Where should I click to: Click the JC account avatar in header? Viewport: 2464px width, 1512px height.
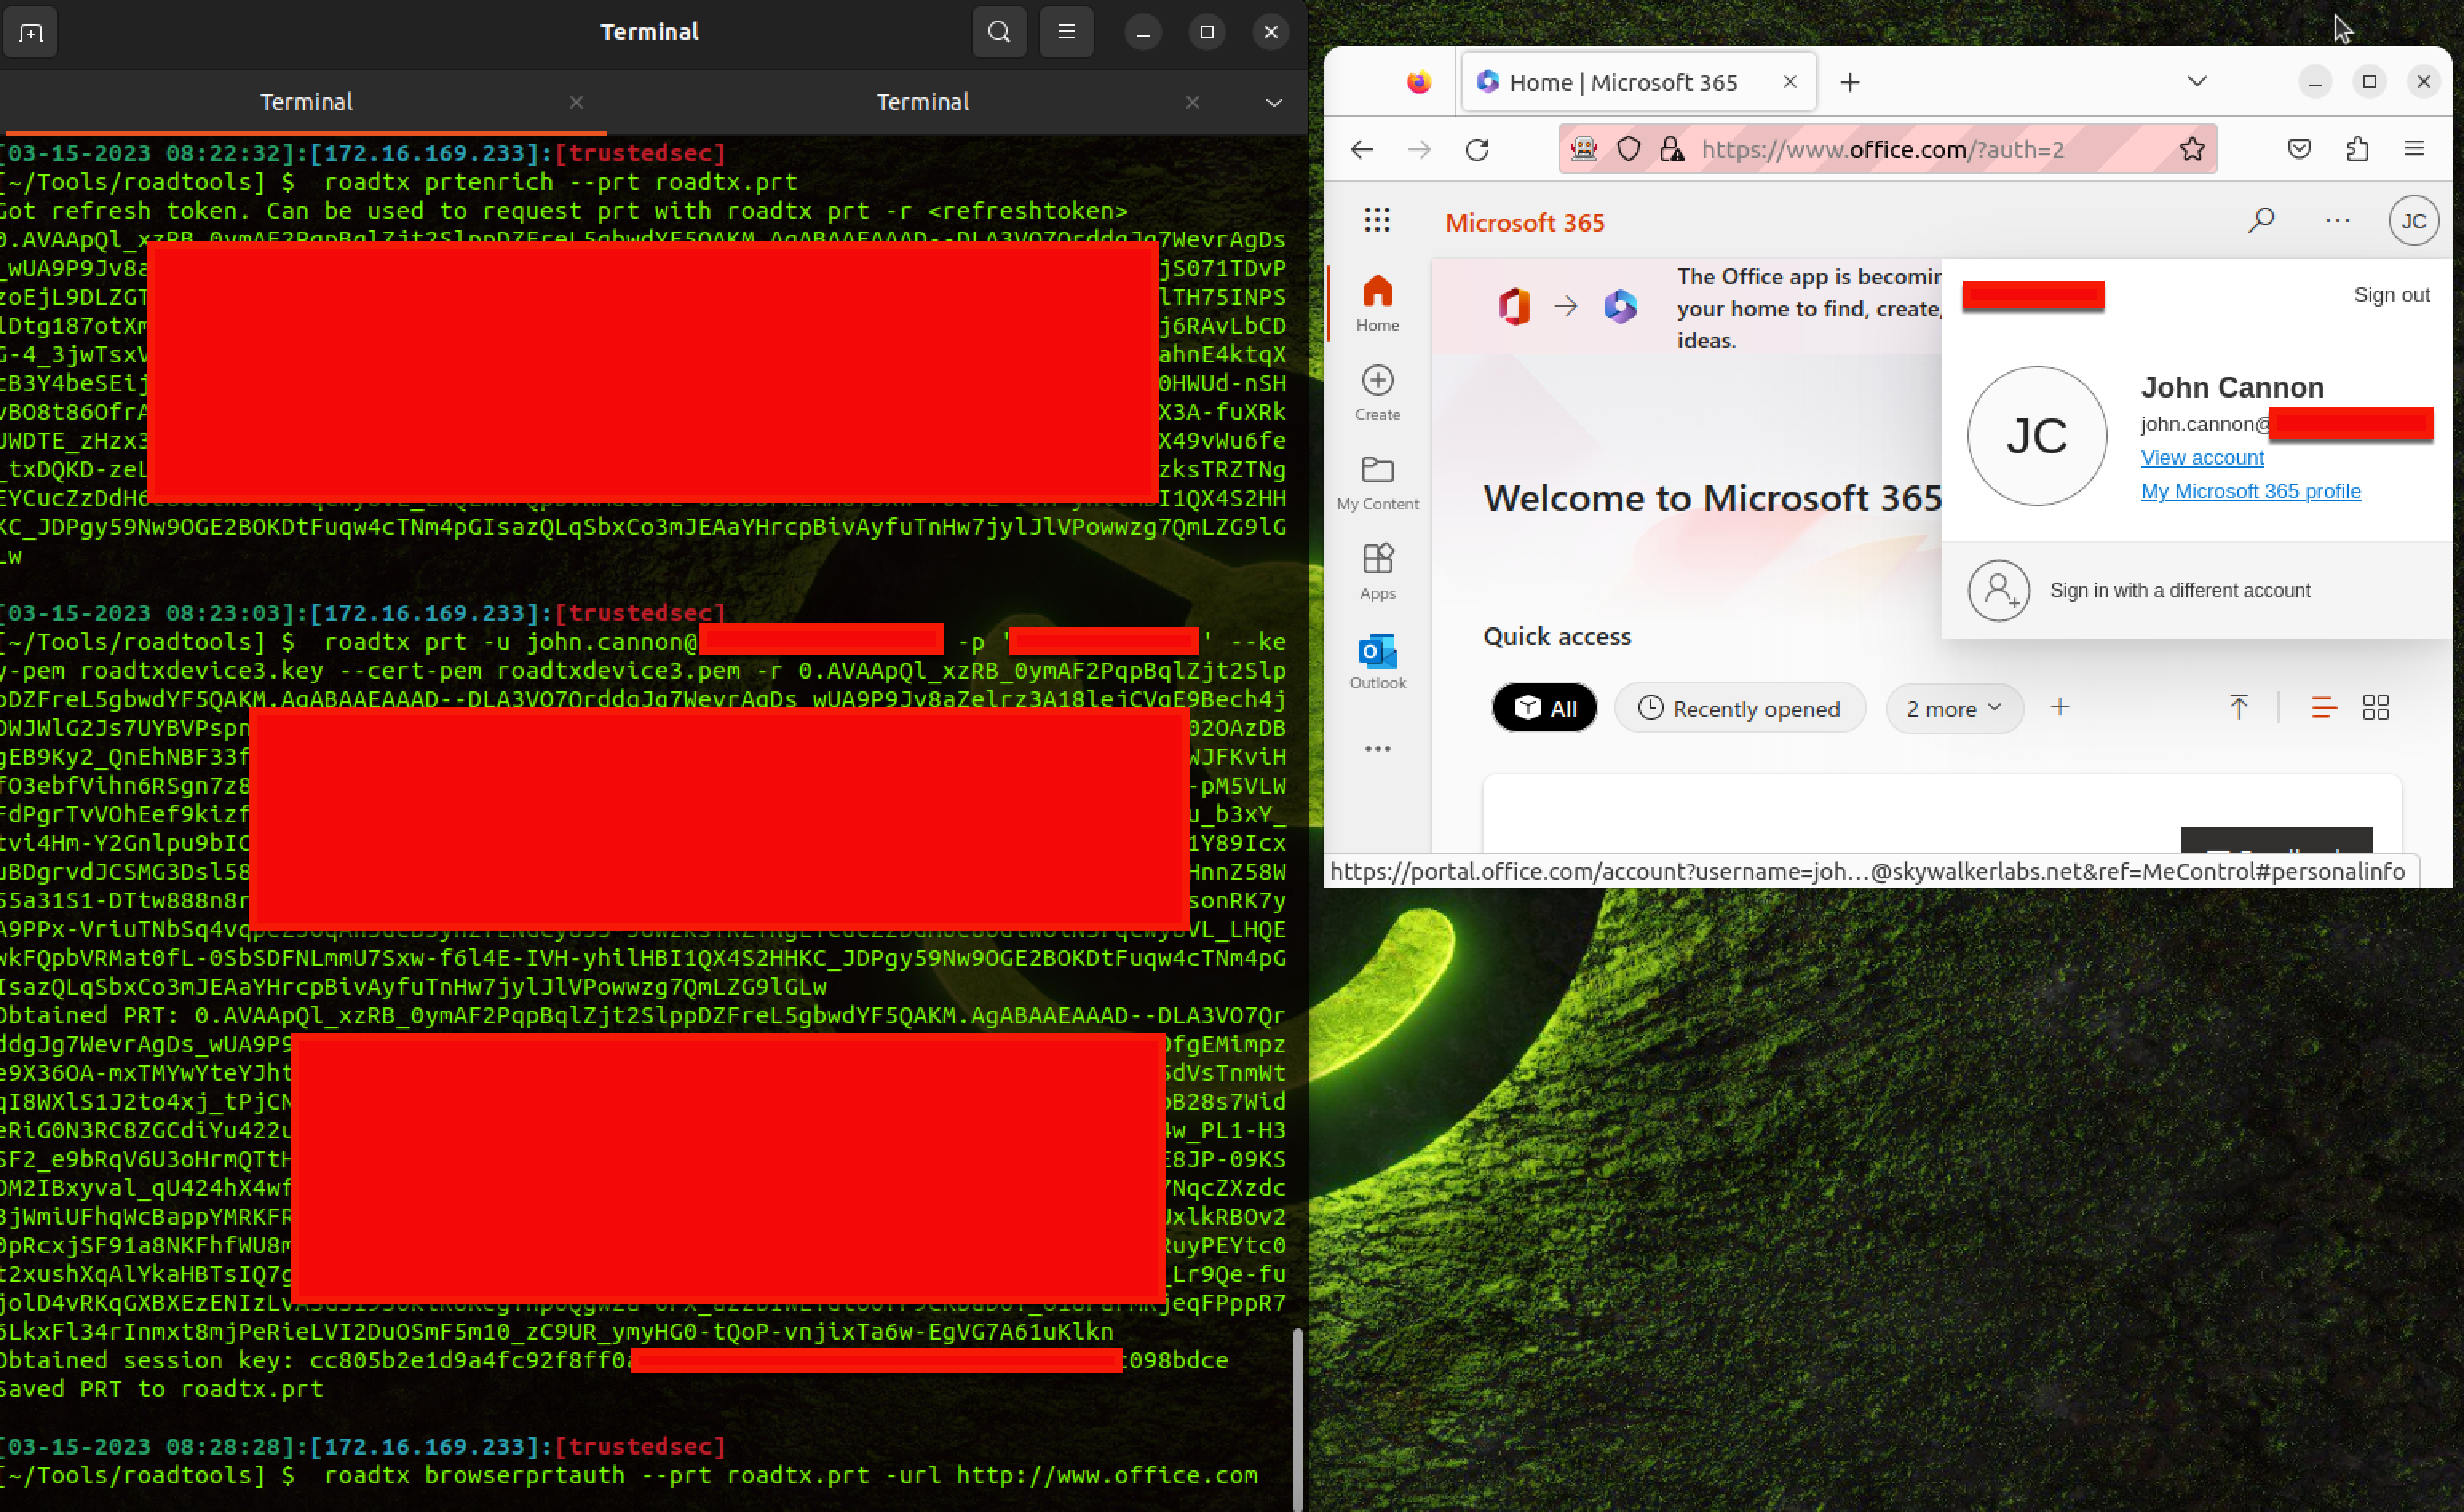pyautogui.click(x=2414, y=221)
